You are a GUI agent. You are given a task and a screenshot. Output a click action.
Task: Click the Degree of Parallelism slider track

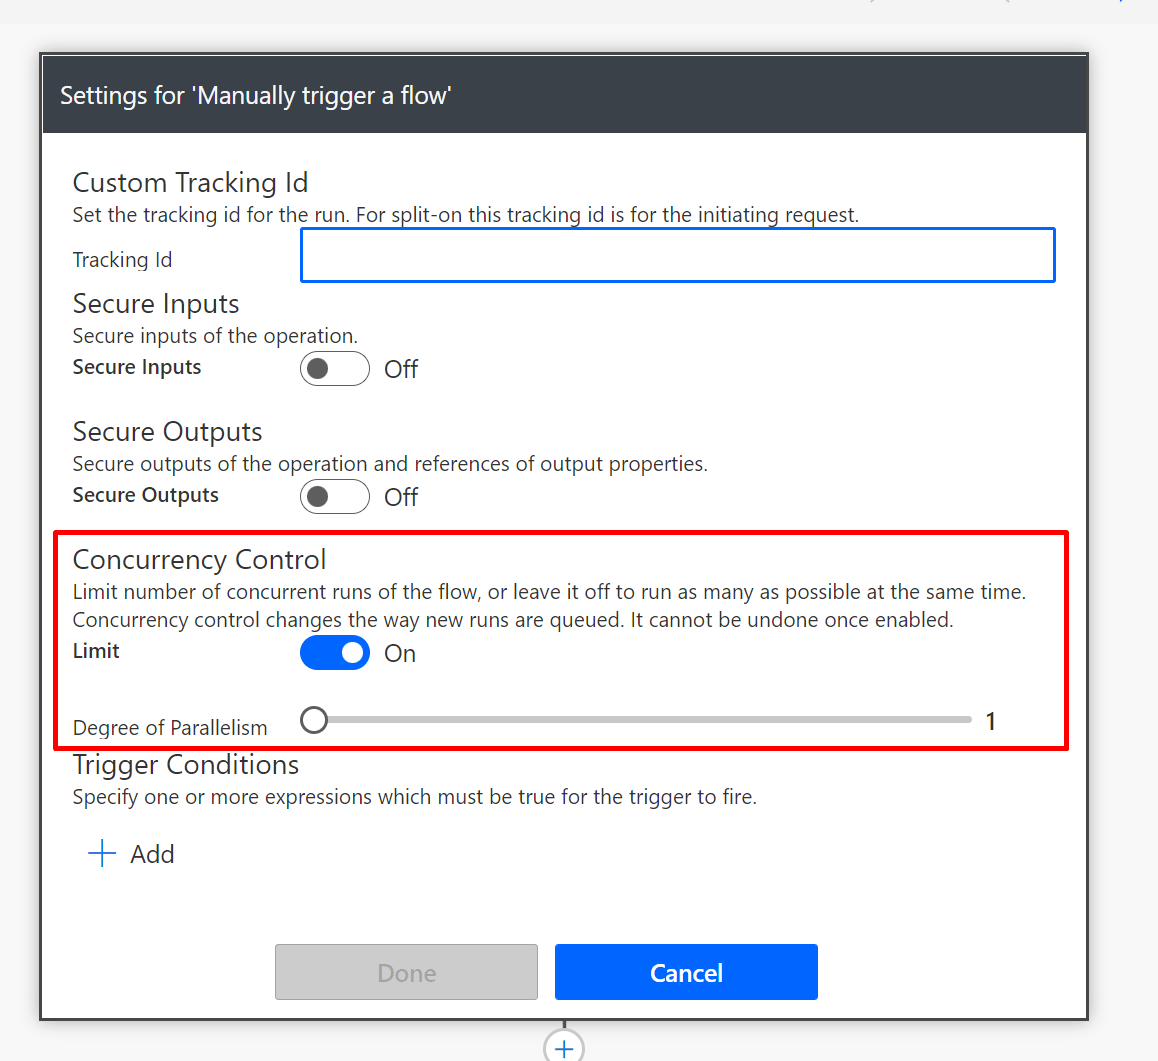point(636,719)
